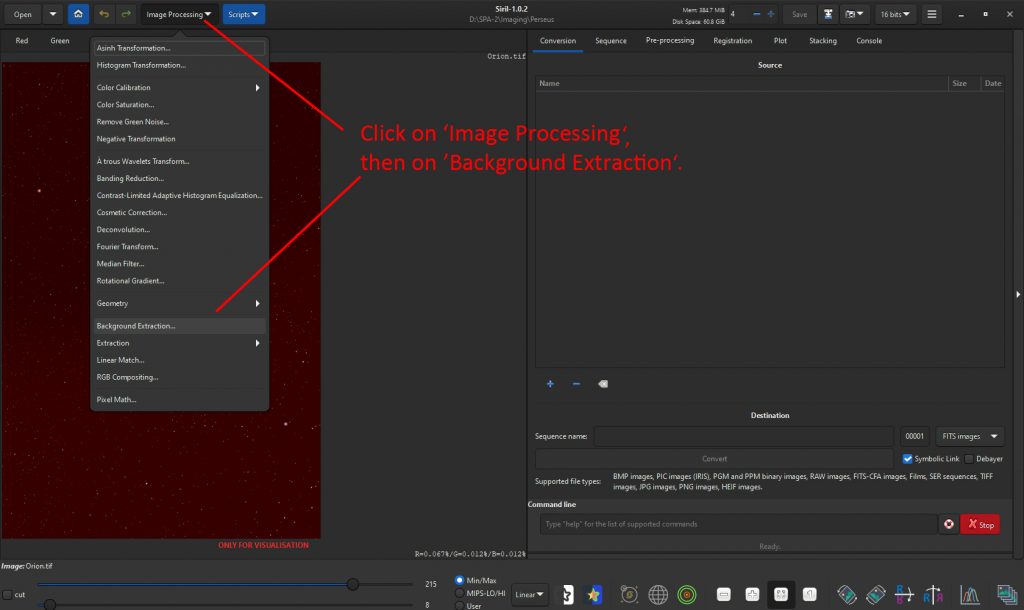Click the undo arrow icon
This screenshot has width=1024, height=610.
(x=104, y=14)
